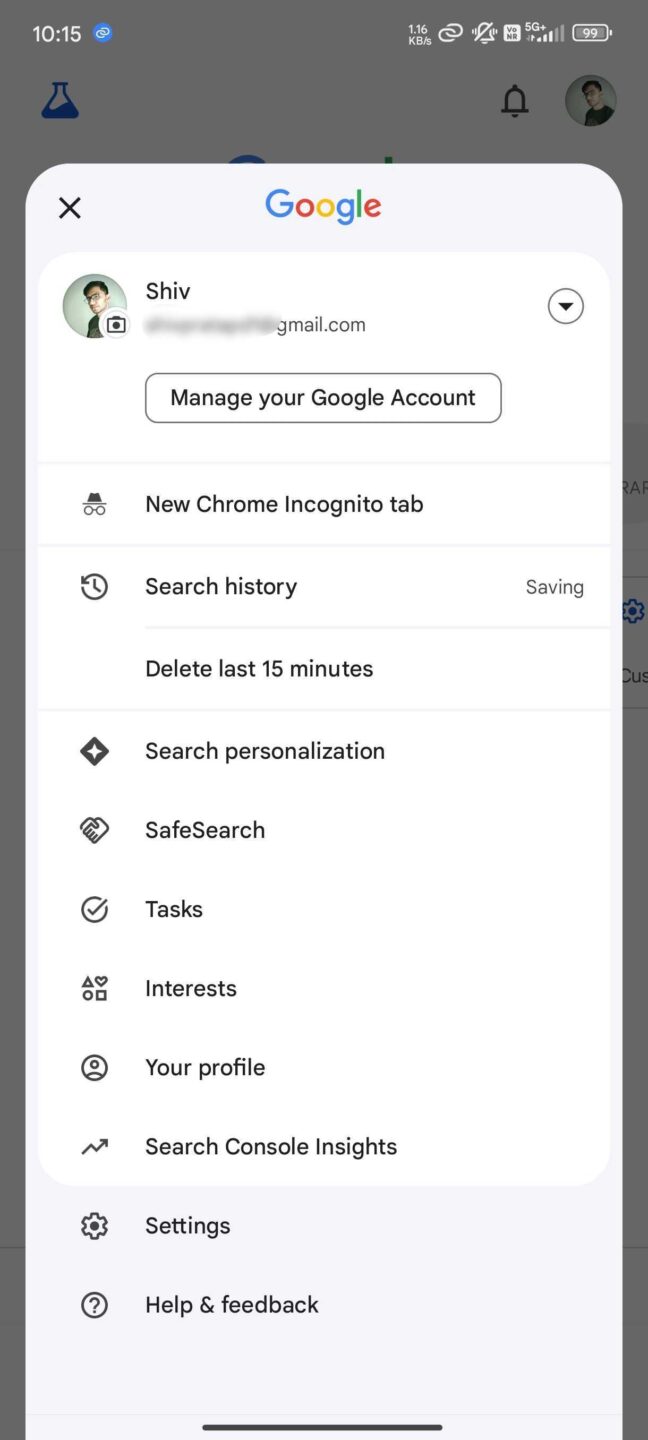Image resolution: width=648 pixels, height=1440 pixels.
Task: Select the SafeSearch icon
Action: pos(94,829)
